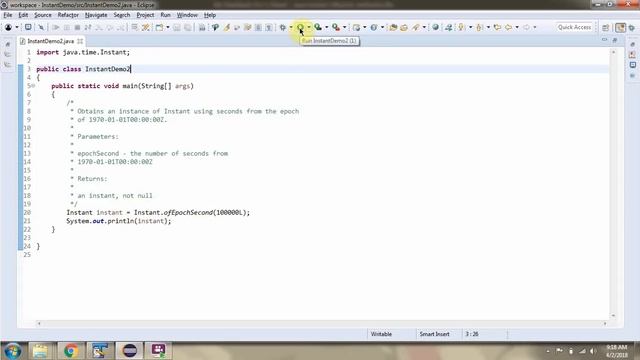
Task: Click the Save toolbar icon
Action: tap(177, 27)
